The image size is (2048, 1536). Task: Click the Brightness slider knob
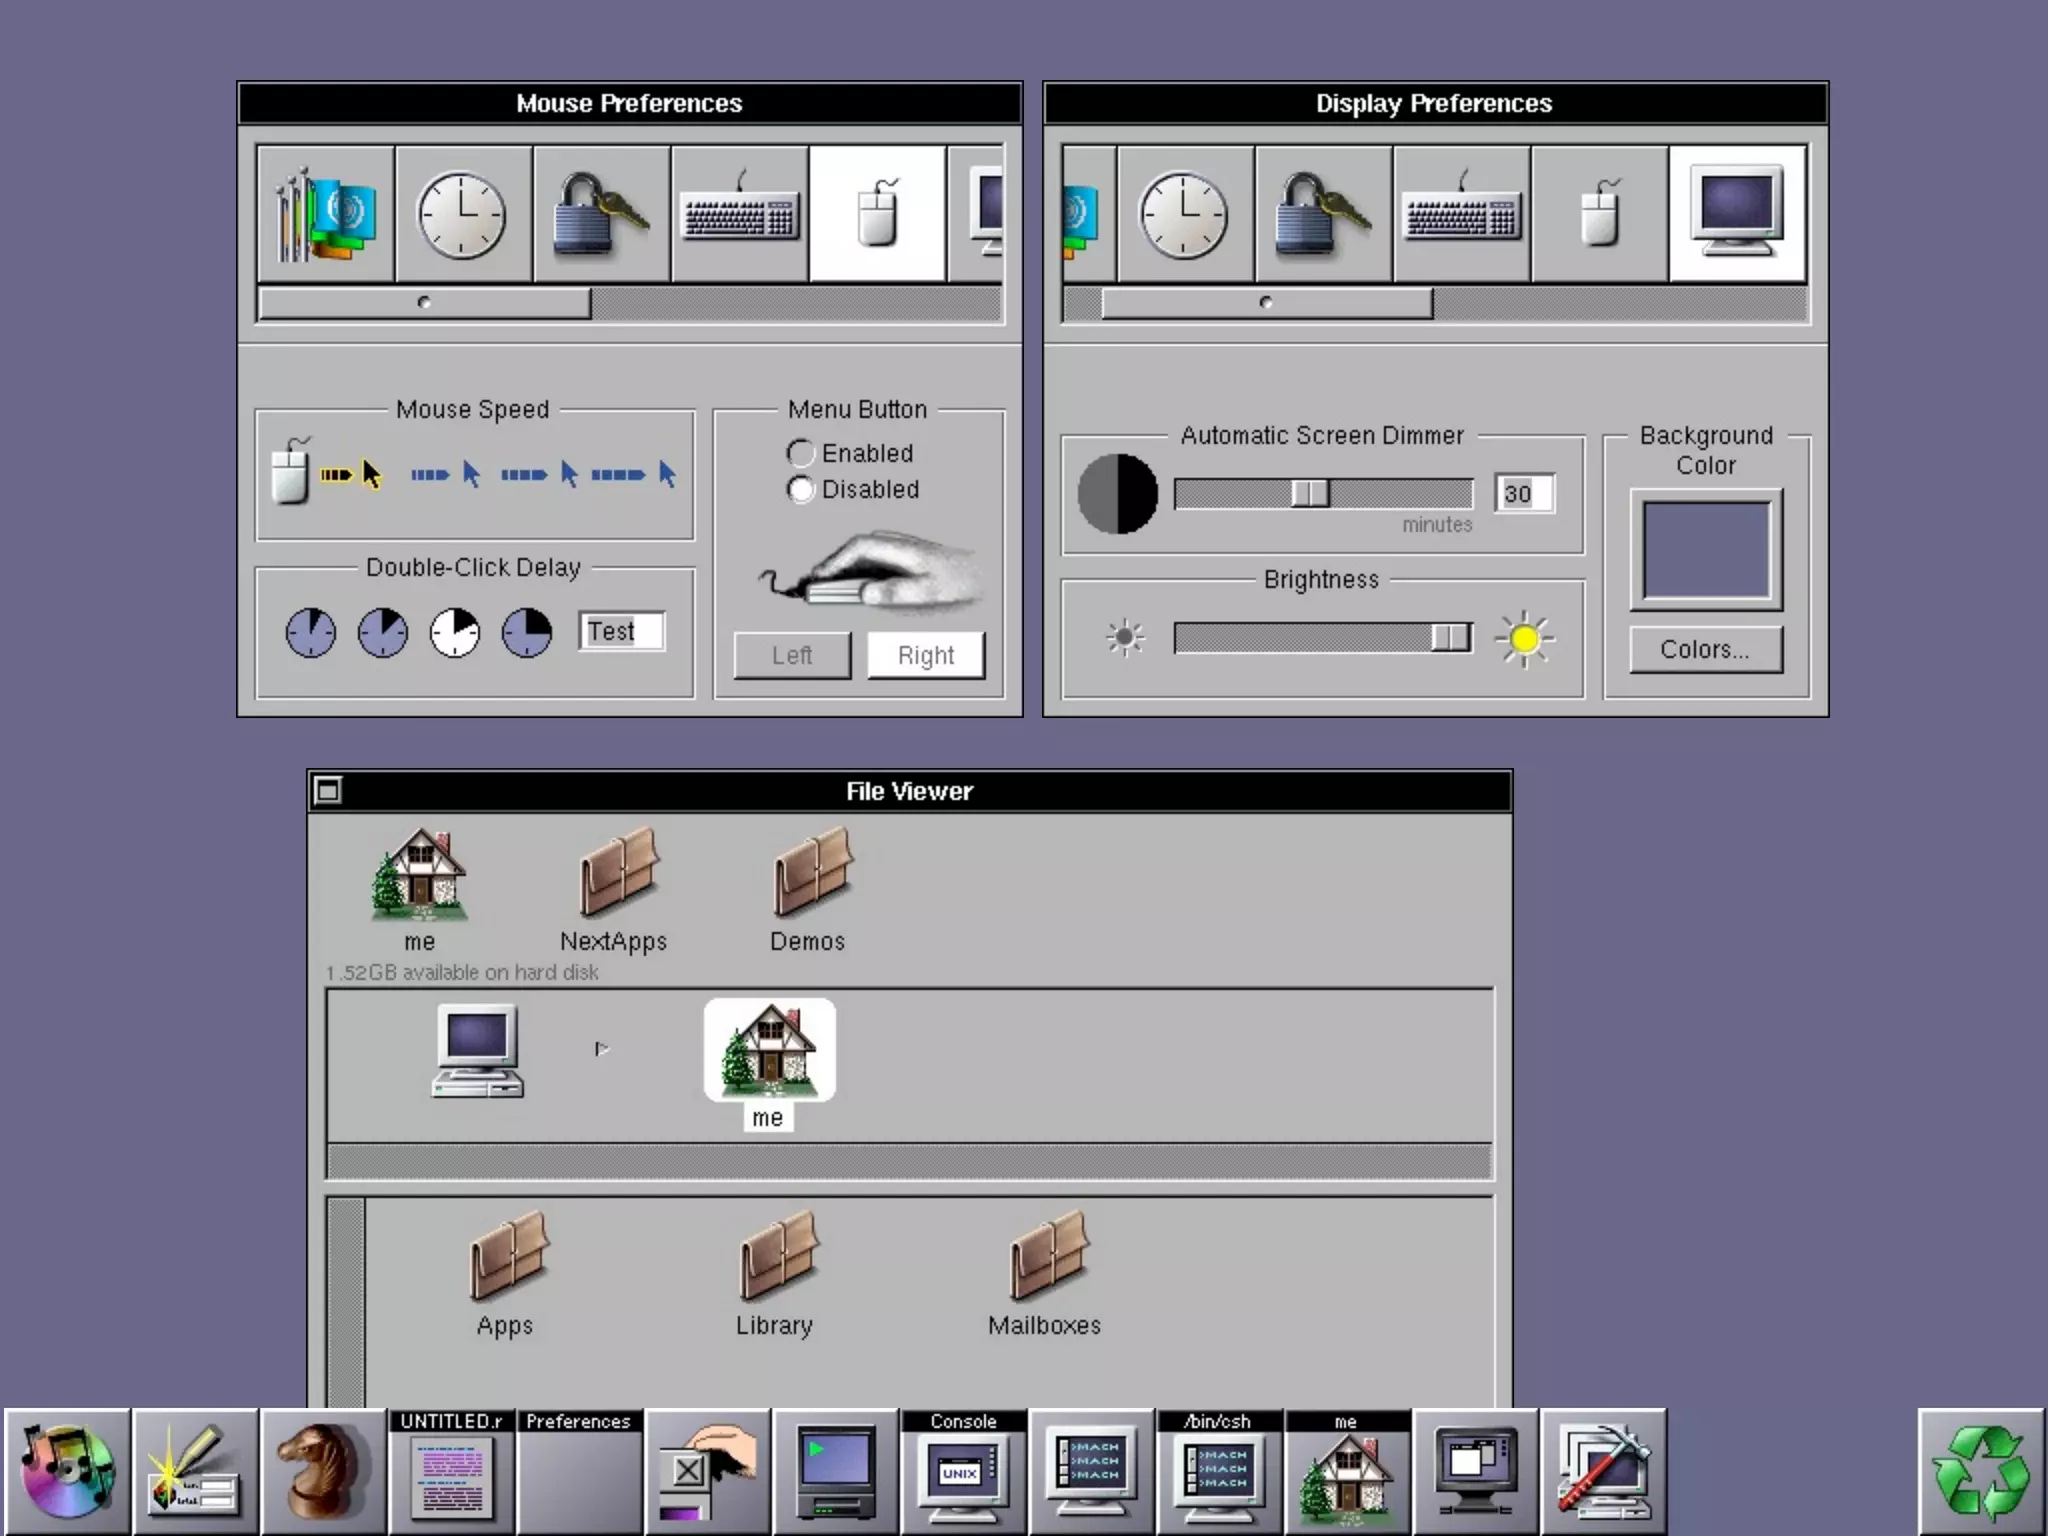(x=1449, y=637)
